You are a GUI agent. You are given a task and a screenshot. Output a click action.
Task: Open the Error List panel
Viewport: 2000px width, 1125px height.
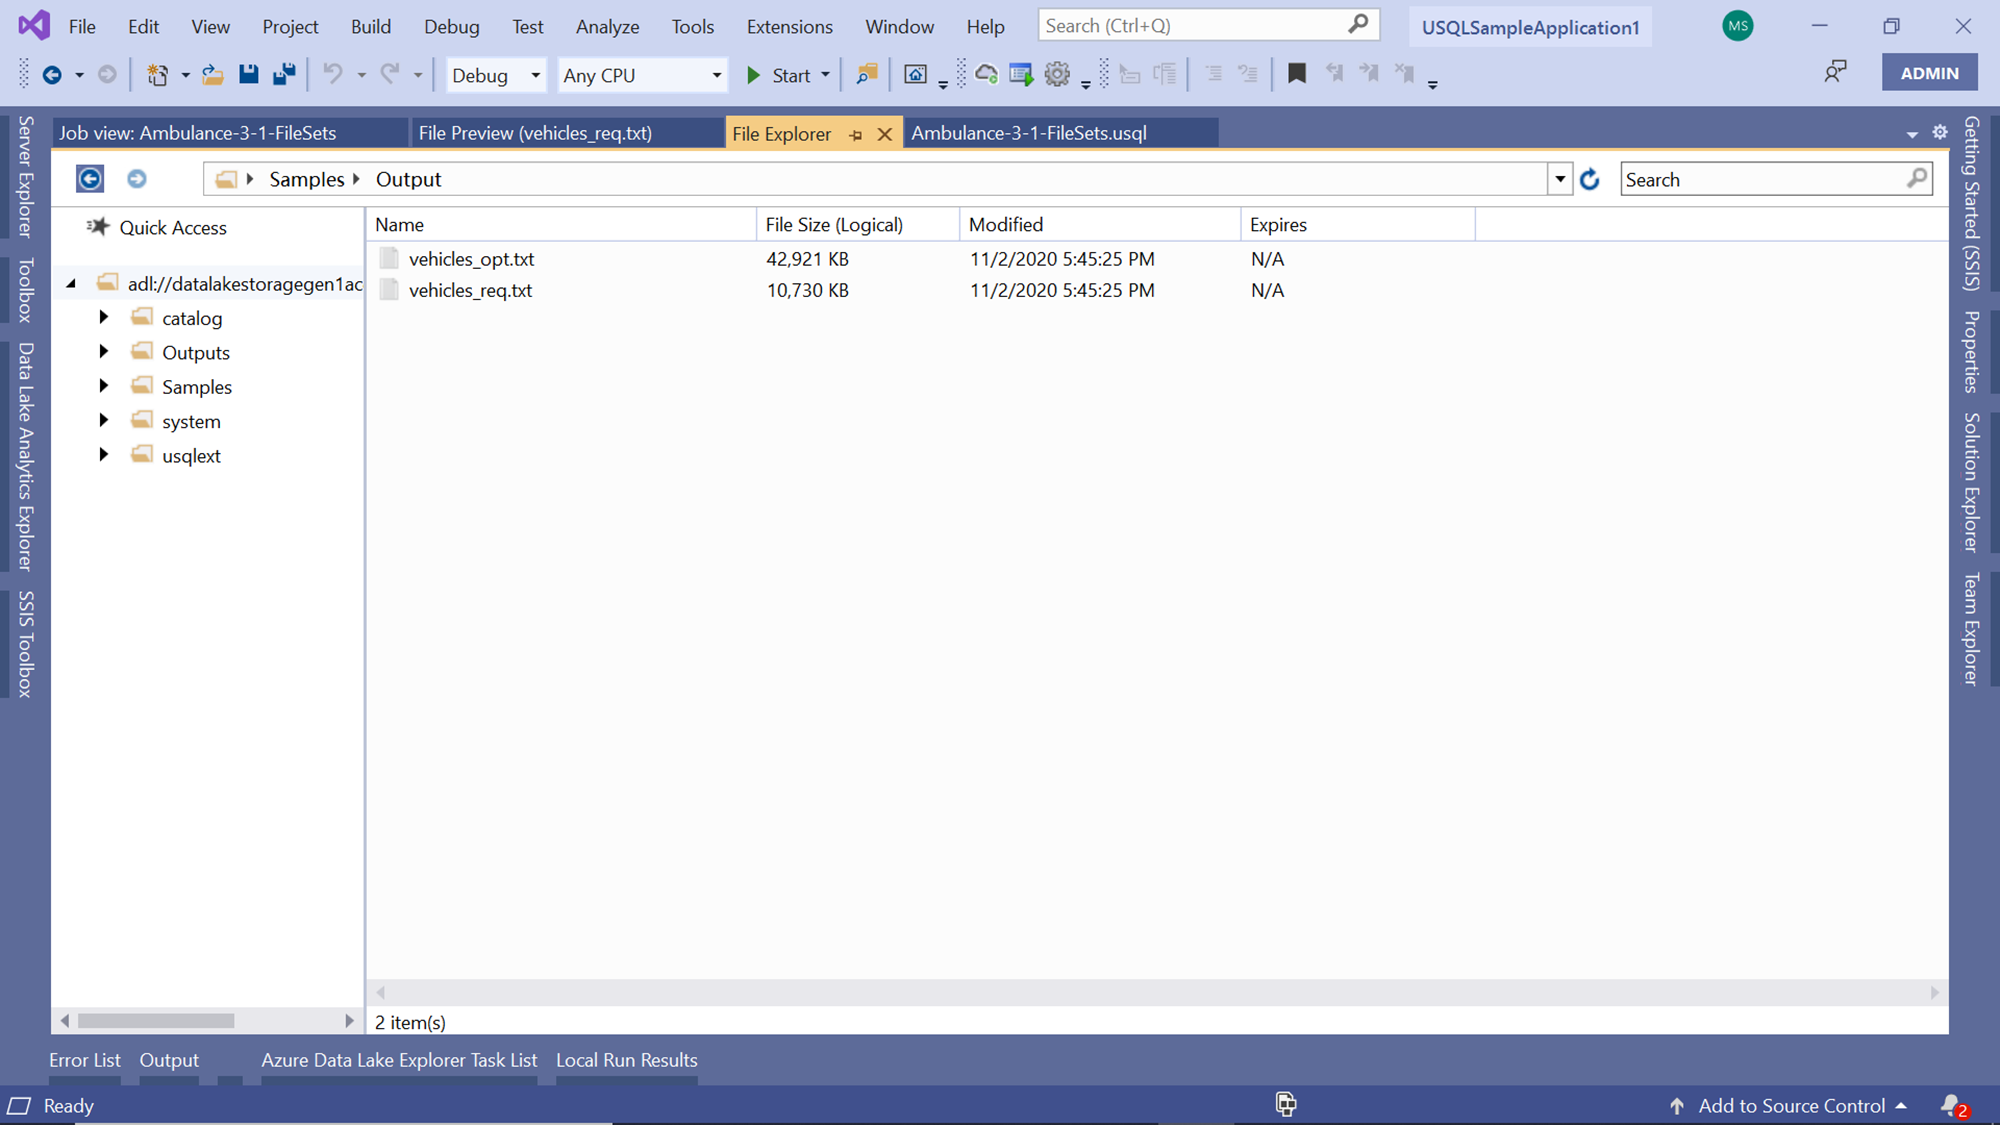pyautogui.click(x=84, y=1060)
